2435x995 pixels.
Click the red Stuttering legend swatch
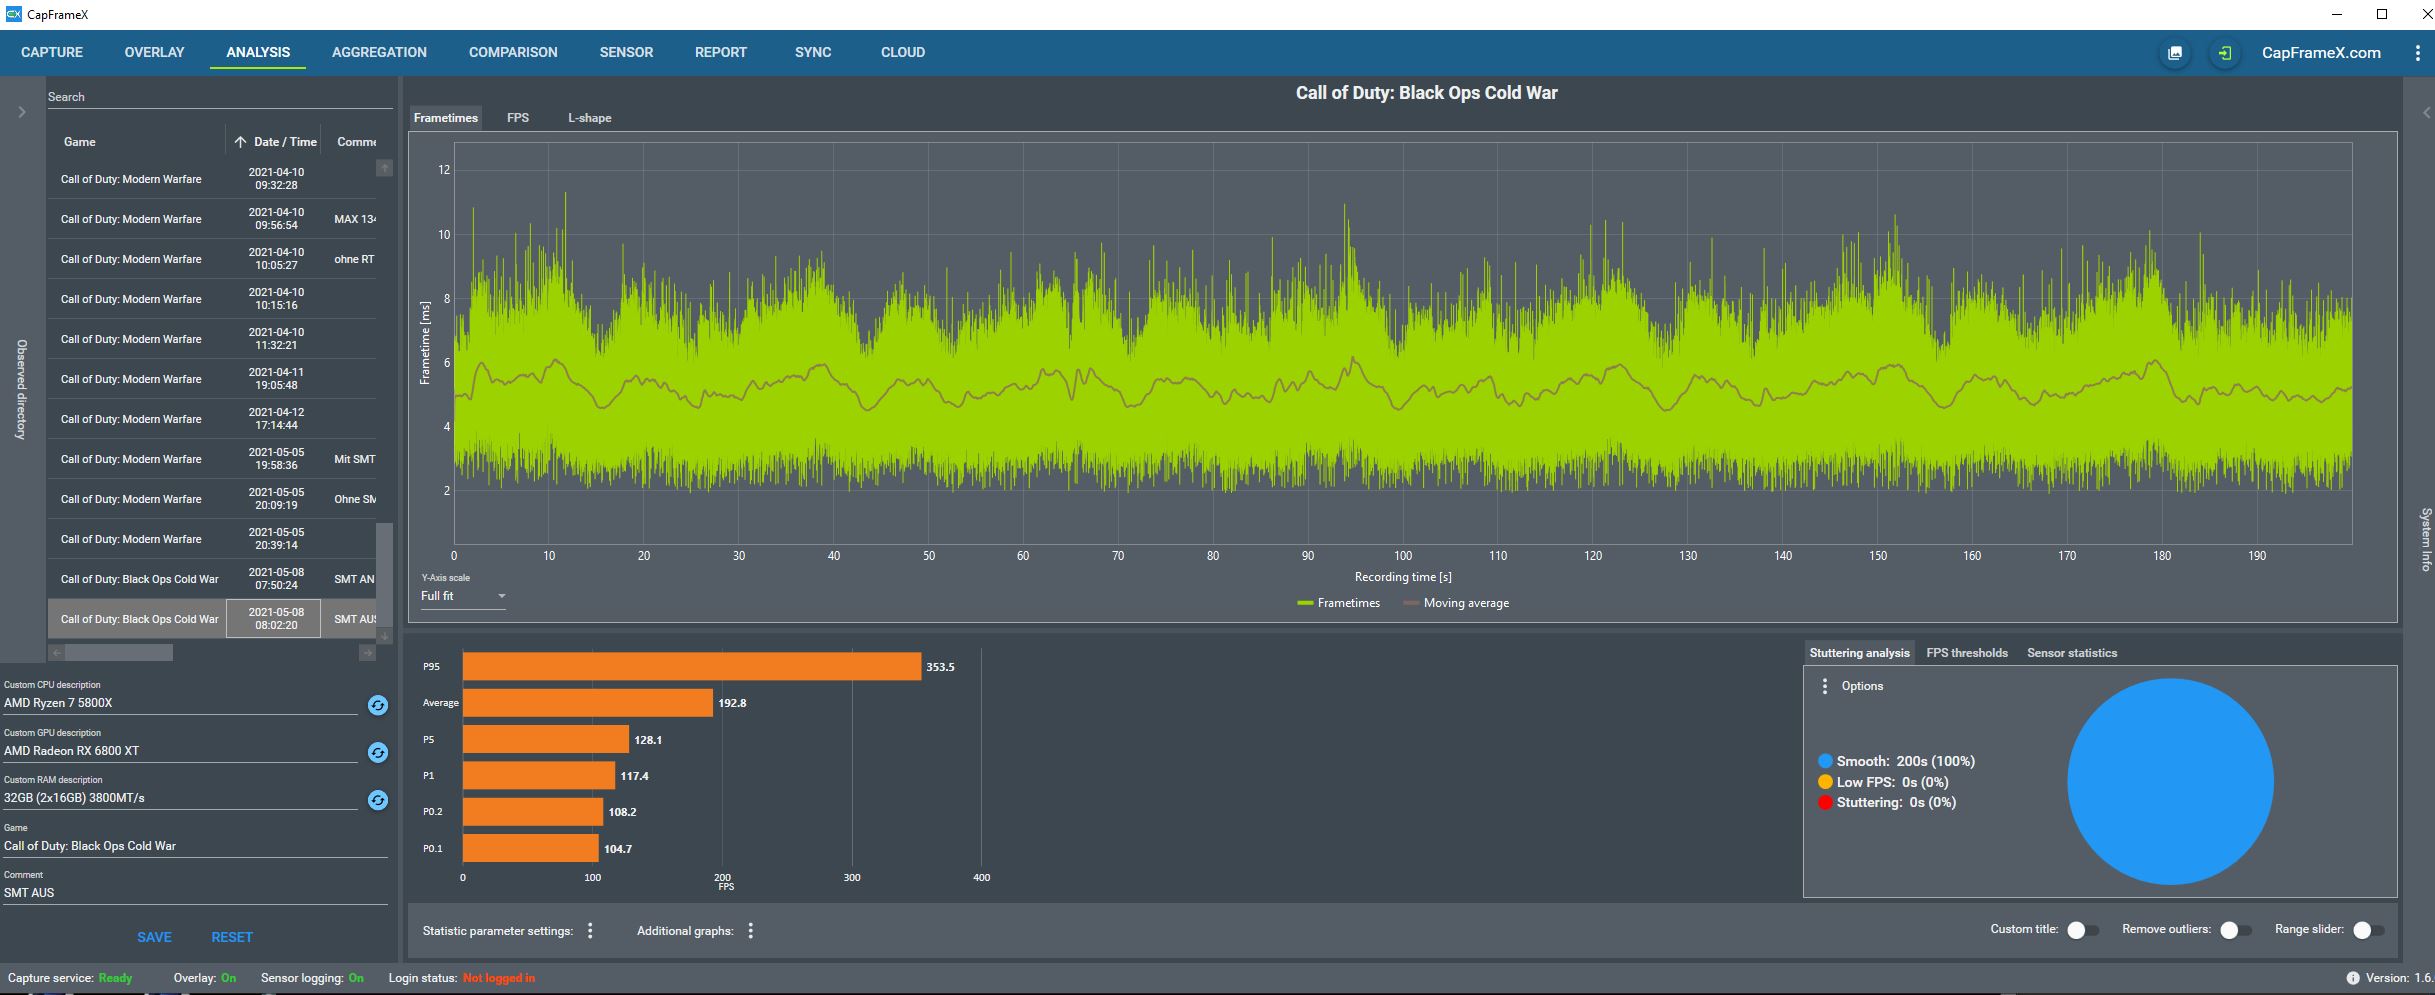pyautogui.click(x=1825, y=802)
